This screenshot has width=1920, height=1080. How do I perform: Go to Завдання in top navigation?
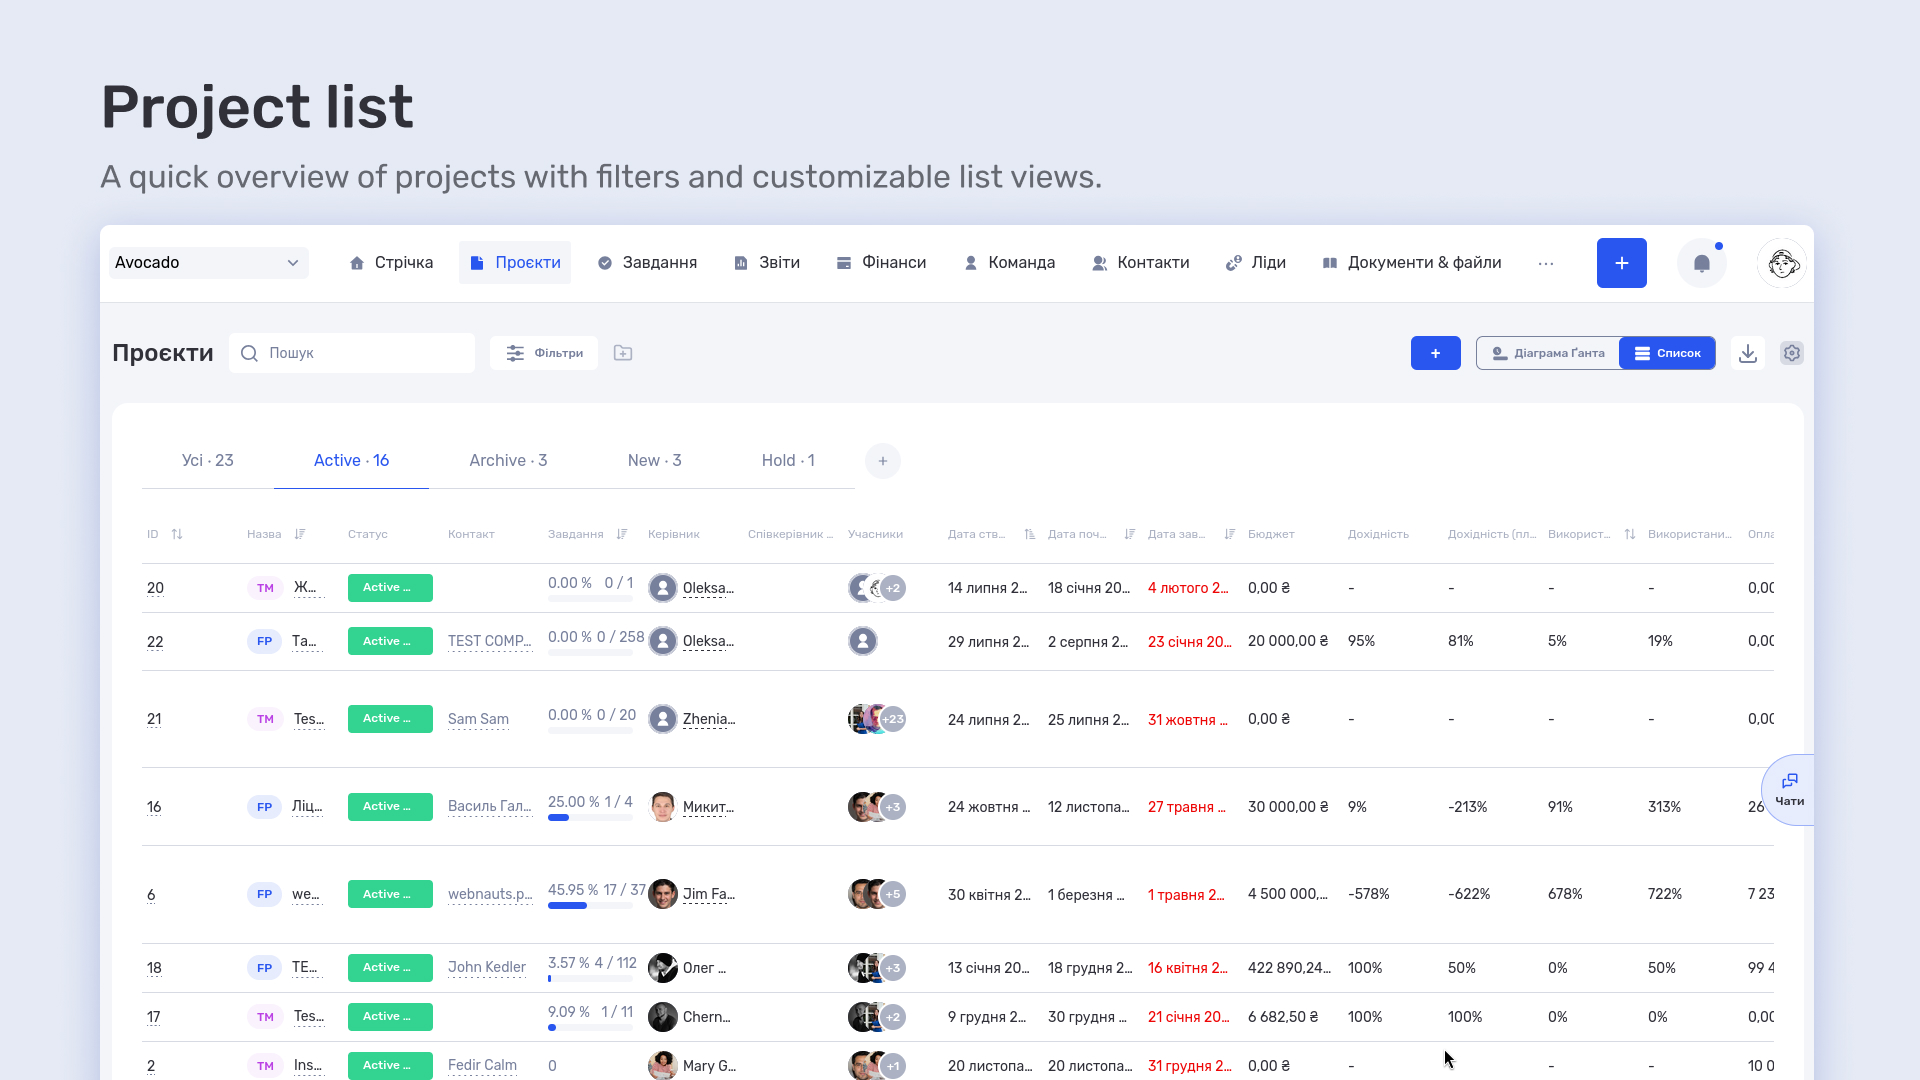click(x=647, y=263)
